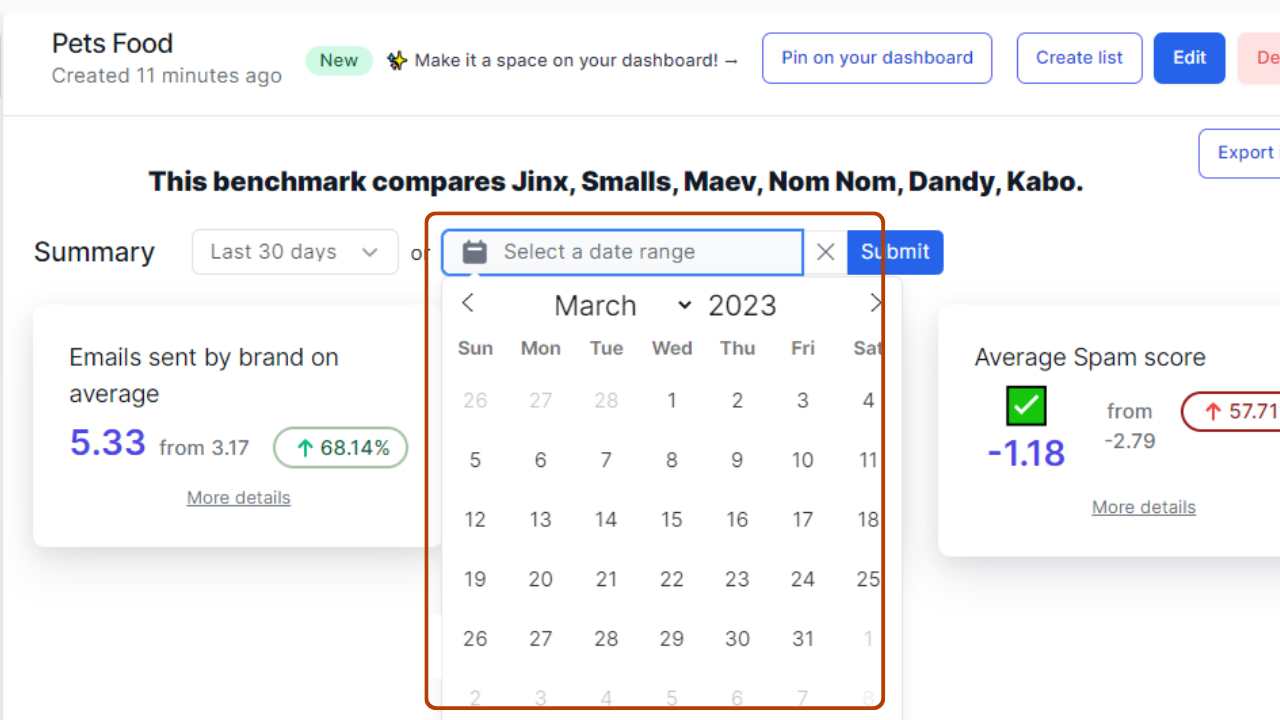Screen dimensions: 1280x720
Task: Select March 29 in the calendar
Action: pos(672,638)
